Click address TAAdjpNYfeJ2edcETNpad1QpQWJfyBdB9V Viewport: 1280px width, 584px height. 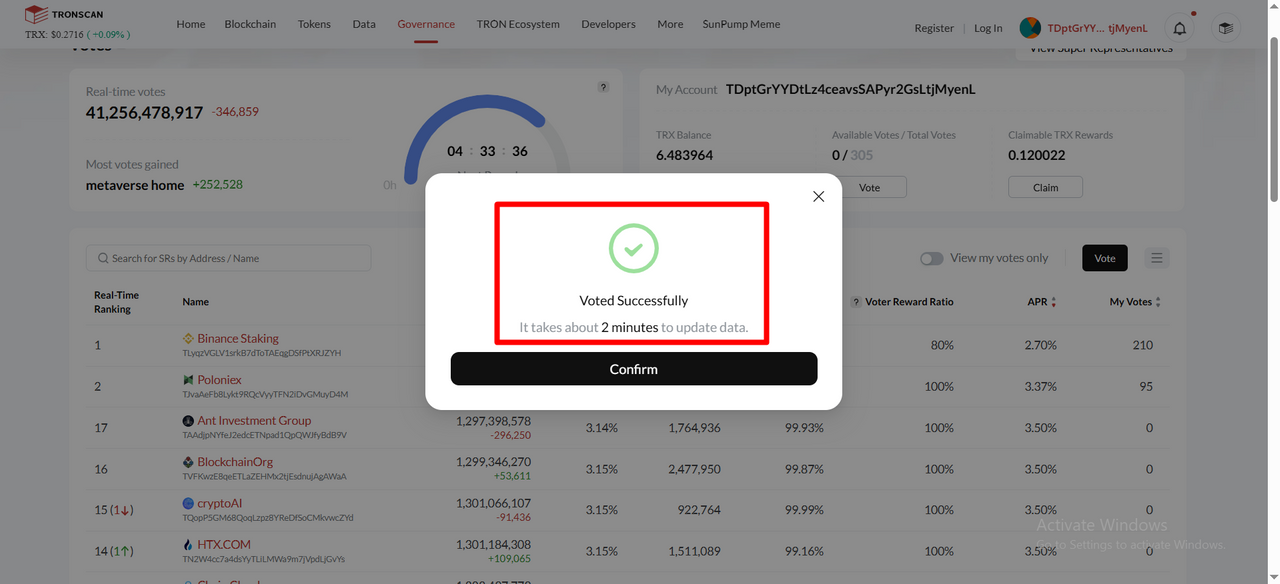click(264, 435)
